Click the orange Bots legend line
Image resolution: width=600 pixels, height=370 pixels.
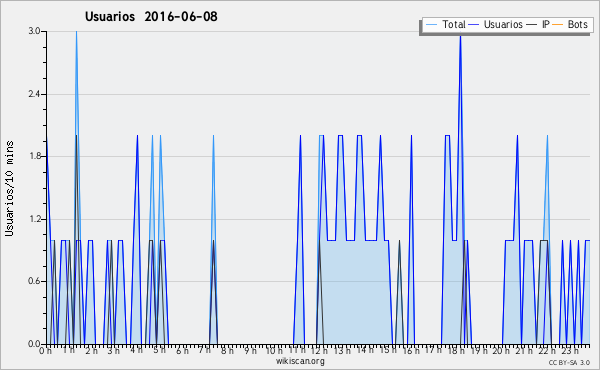(x=558, y=25)
